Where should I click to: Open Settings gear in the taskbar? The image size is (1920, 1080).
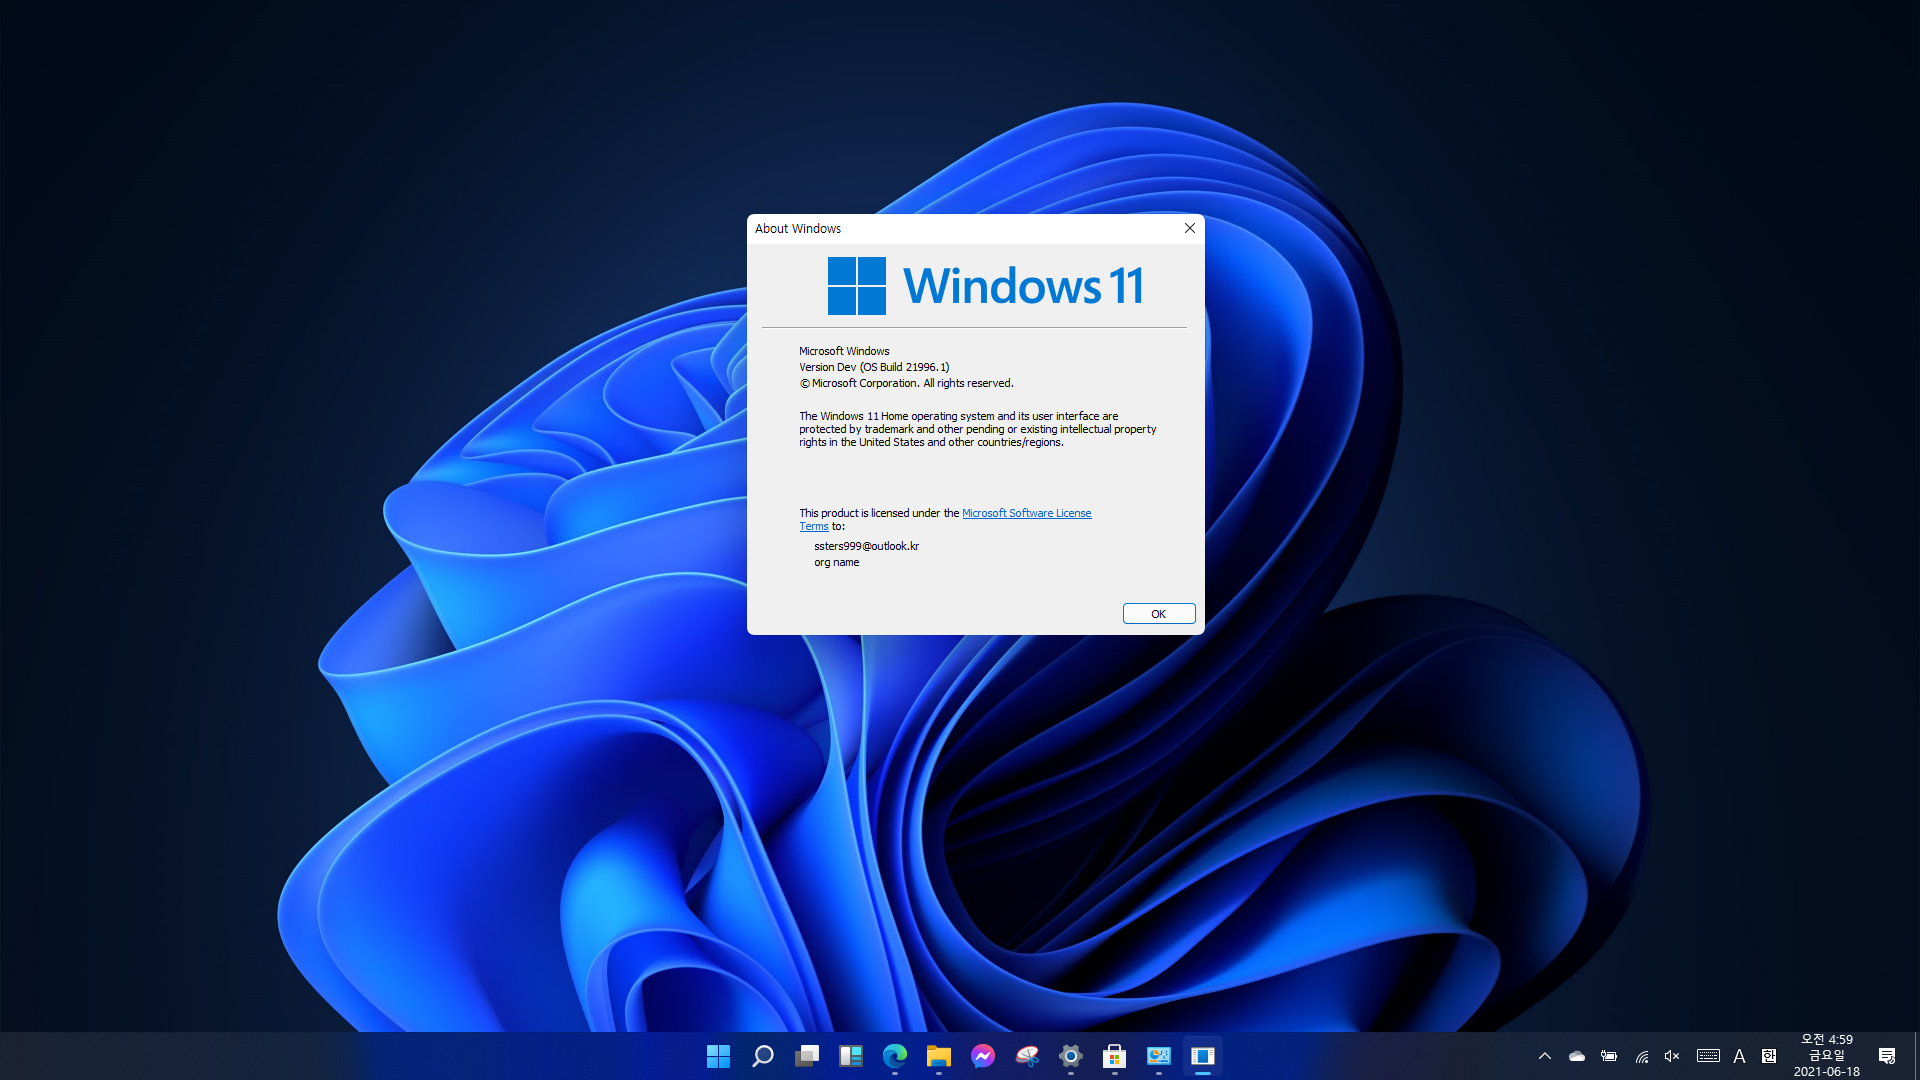click(x=1071, y=1056)
